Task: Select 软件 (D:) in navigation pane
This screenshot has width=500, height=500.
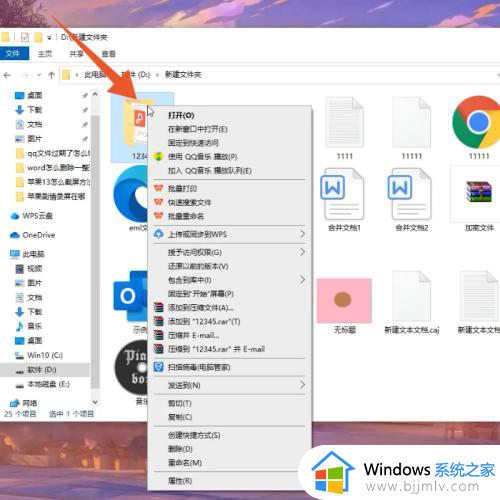Action: click(45, 370)
